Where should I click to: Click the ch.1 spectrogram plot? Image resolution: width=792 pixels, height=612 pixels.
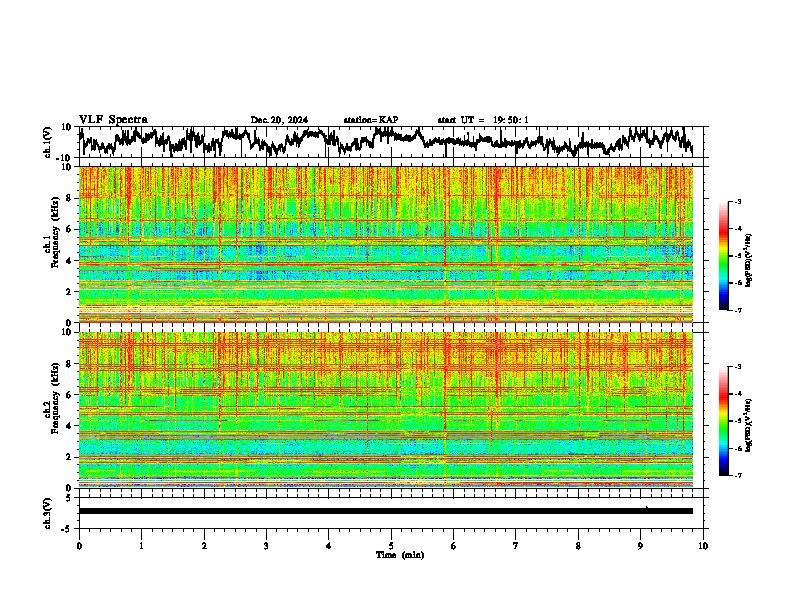[386, 244]
